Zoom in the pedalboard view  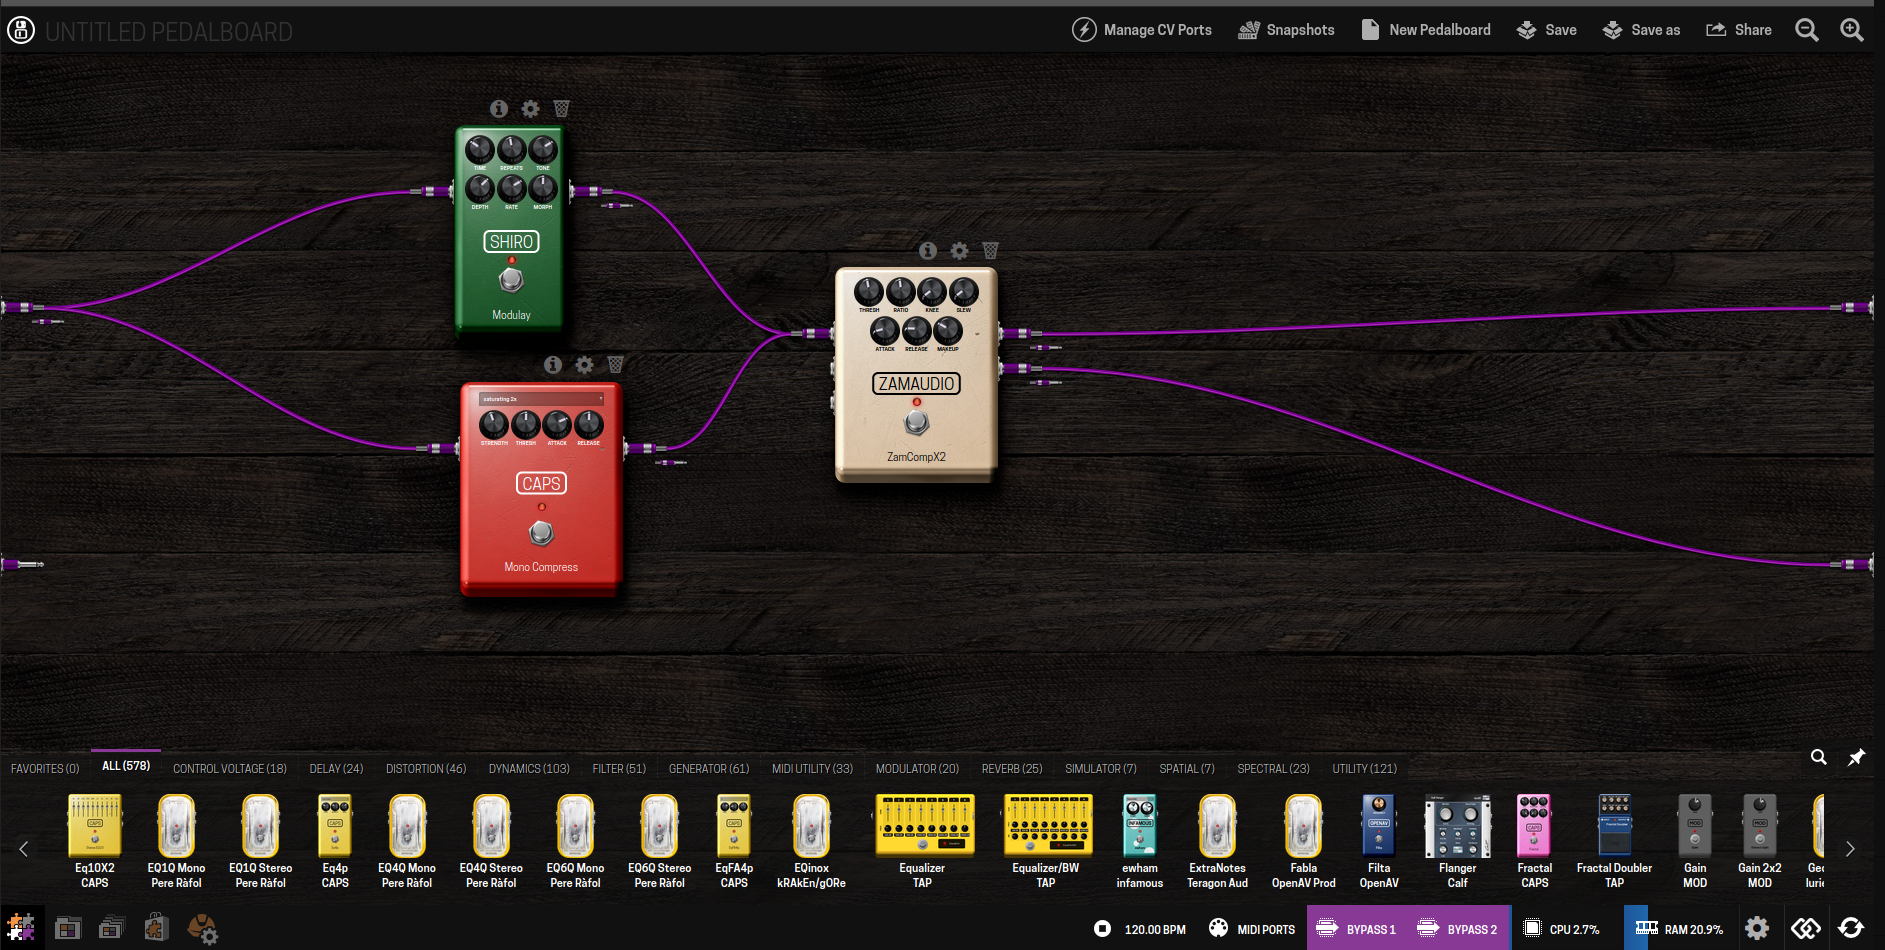point(1852,30)
